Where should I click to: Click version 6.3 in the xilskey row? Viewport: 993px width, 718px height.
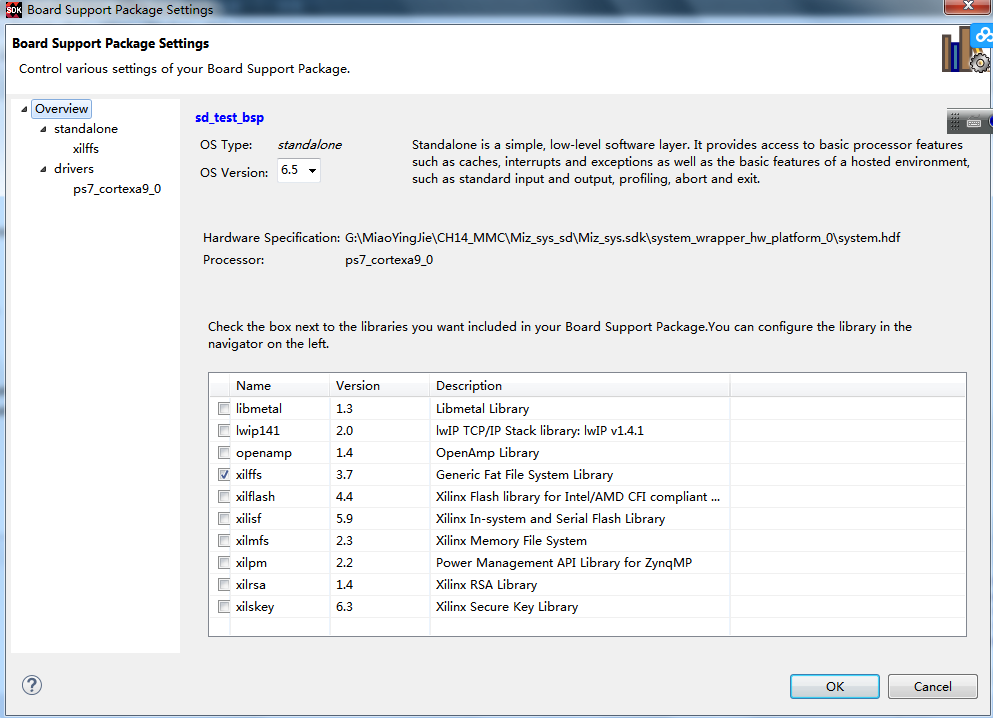point(345,607)
